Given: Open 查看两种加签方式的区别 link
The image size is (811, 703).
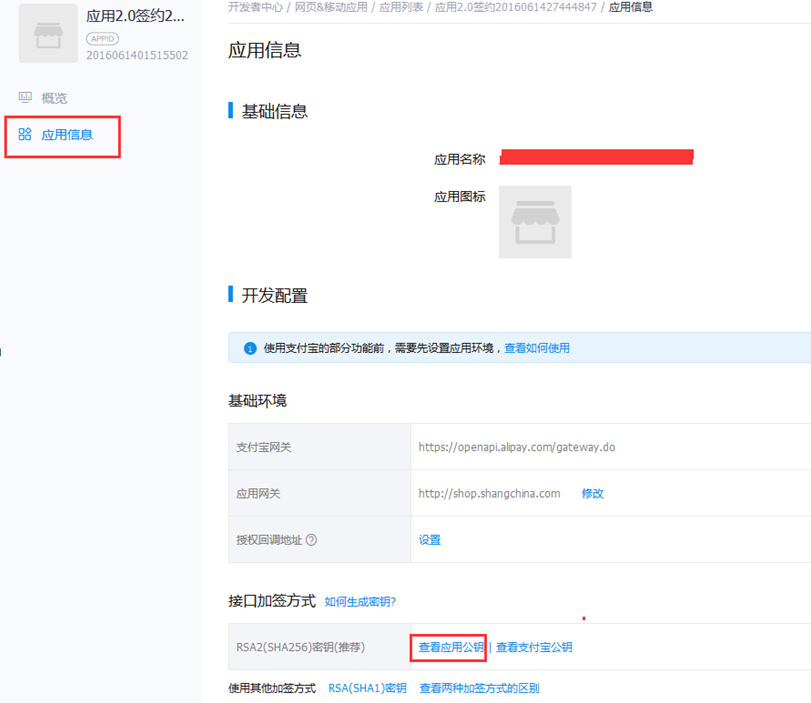Looking at the screenshot, I should point(479,688).
